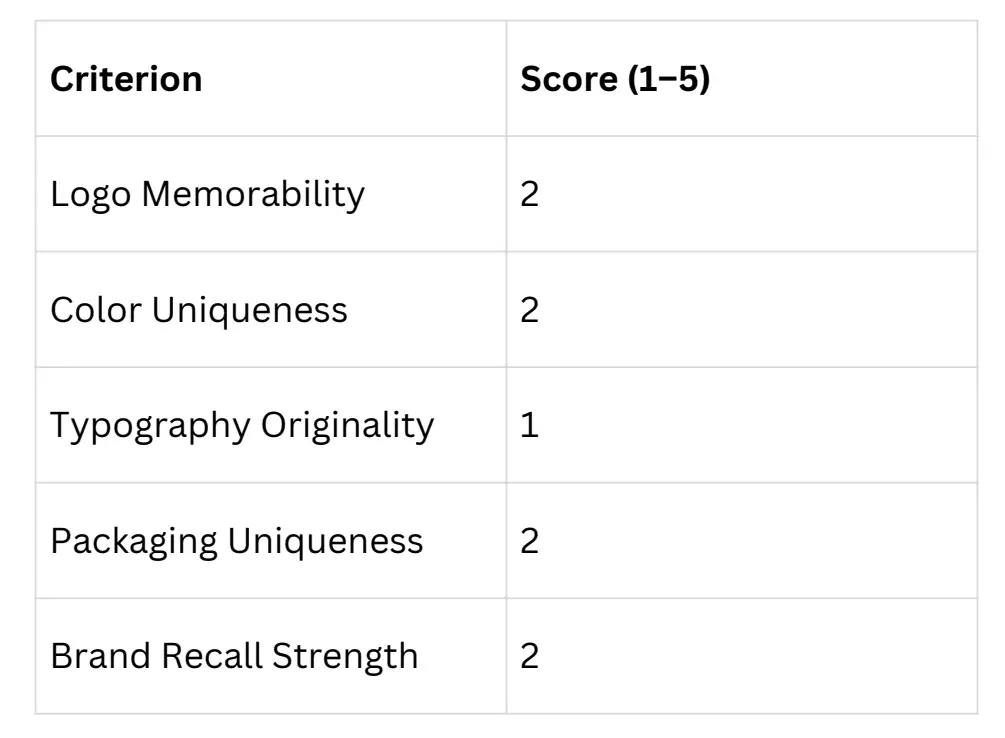Click the word Recall in last row

point(212,656)
